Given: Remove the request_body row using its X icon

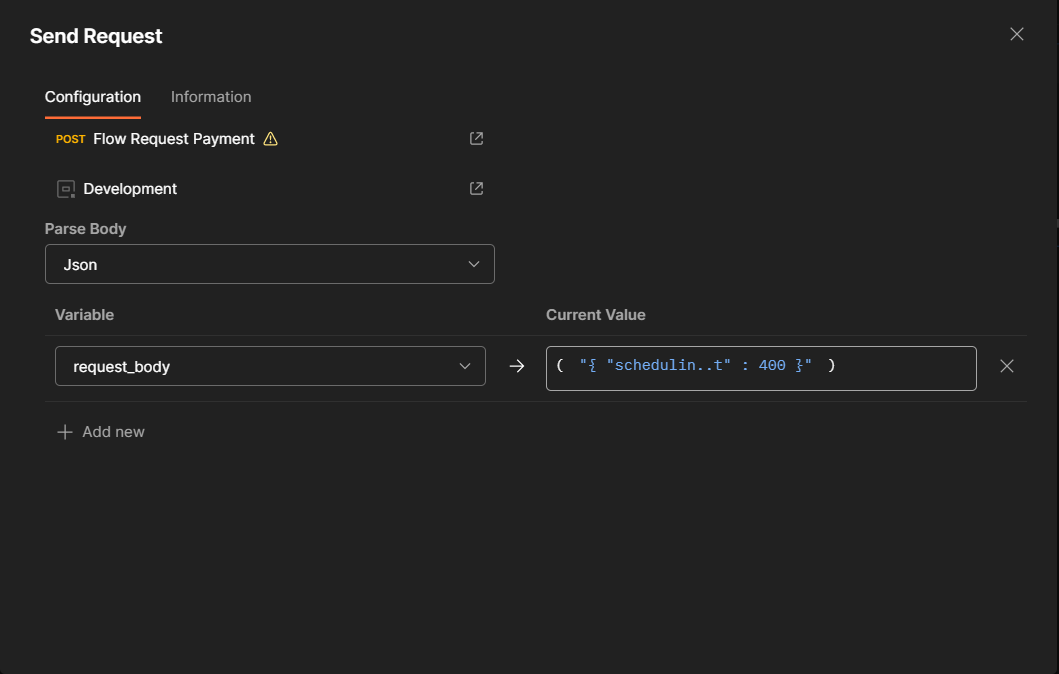Looking at the screenshot, I should [1007, 366].
